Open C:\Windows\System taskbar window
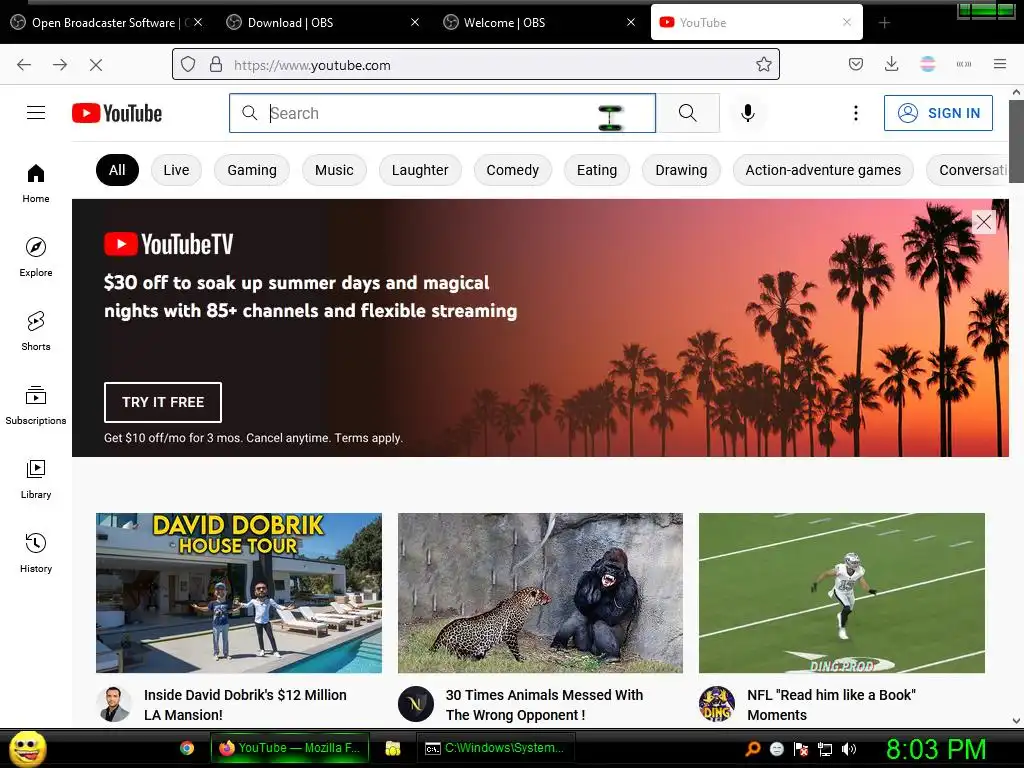This screenshot has width=1024, height=768. click(496, 748)
